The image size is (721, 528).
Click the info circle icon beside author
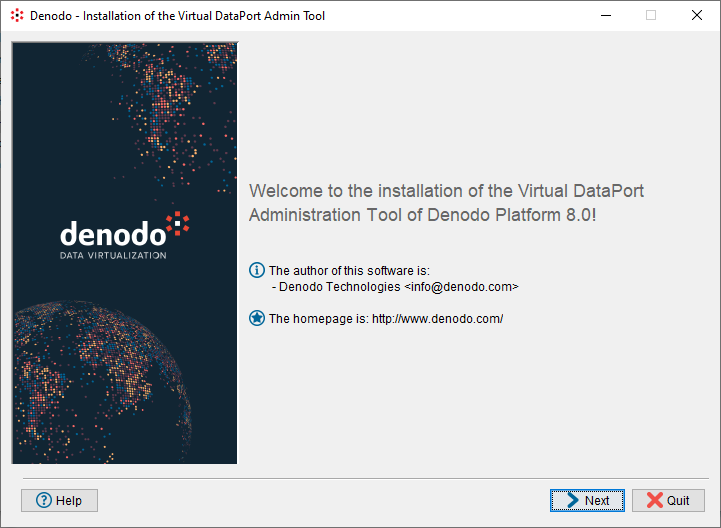click(x=257, y=270)
